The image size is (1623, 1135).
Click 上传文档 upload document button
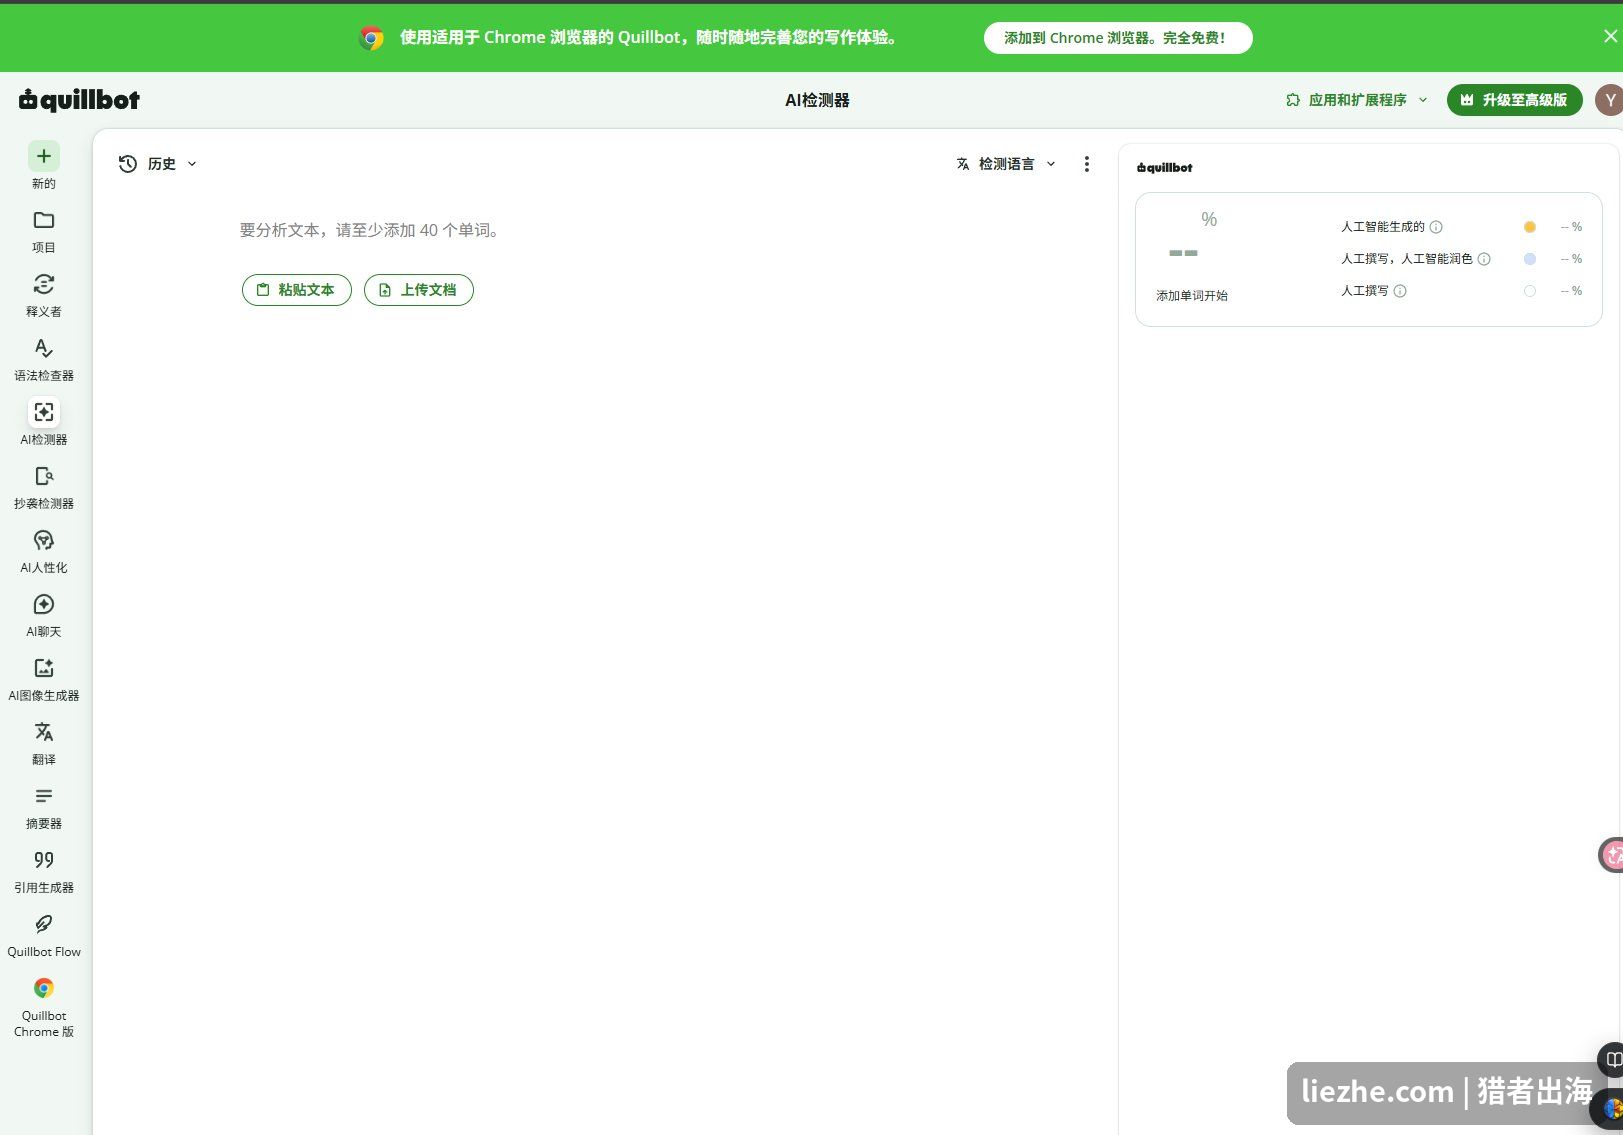click(x=419, y=290)
